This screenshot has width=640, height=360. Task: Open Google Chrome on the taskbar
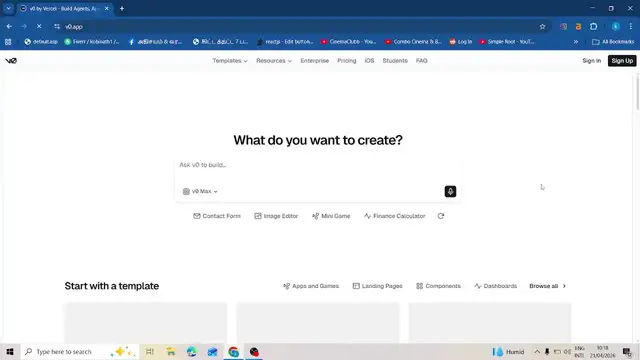point(233,351)
